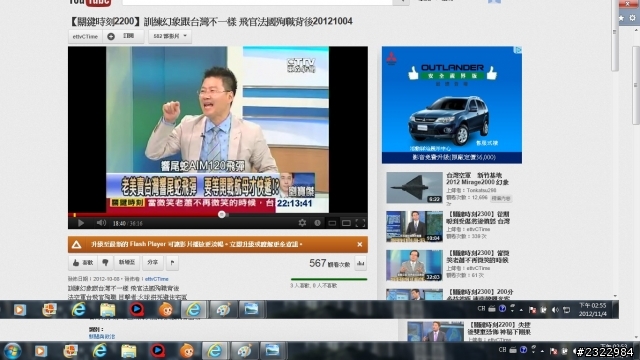640x360 pixels.
Task: Play the paused YouTube video
Action: 80,223
